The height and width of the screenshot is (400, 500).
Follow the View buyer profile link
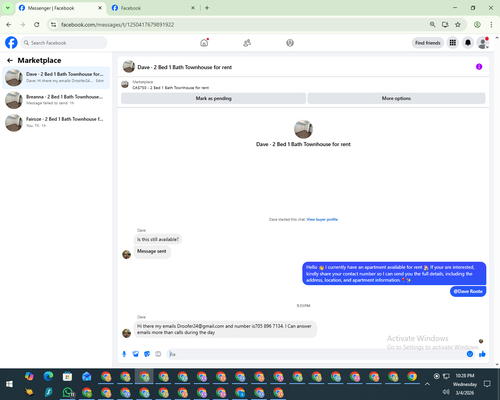(322, 219)
